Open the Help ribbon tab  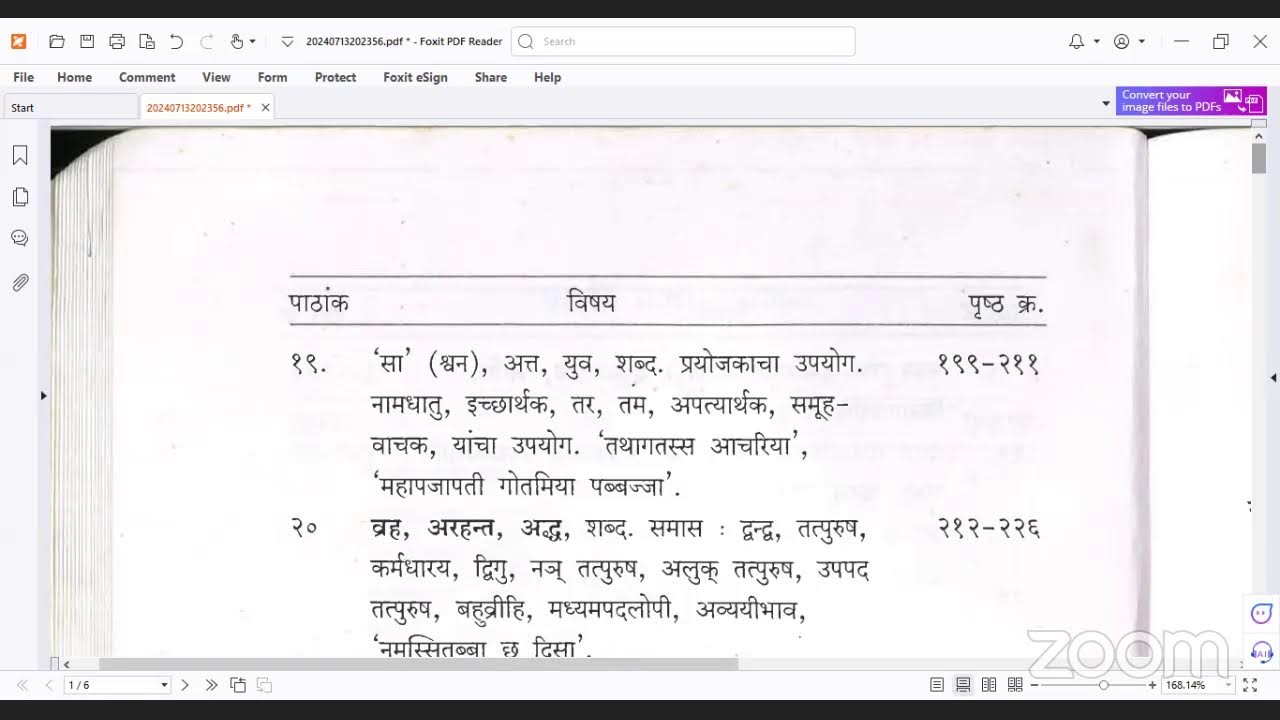tap(547, 77)
